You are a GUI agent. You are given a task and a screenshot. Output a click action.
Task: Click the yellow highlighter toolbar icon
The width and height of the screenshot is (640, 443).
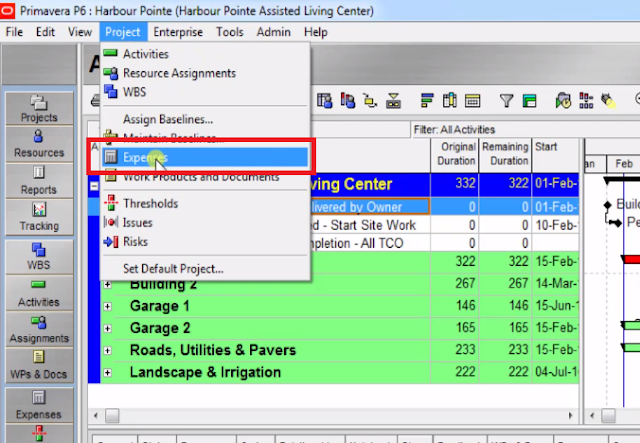pyautogui.click(x=608, y=100)
